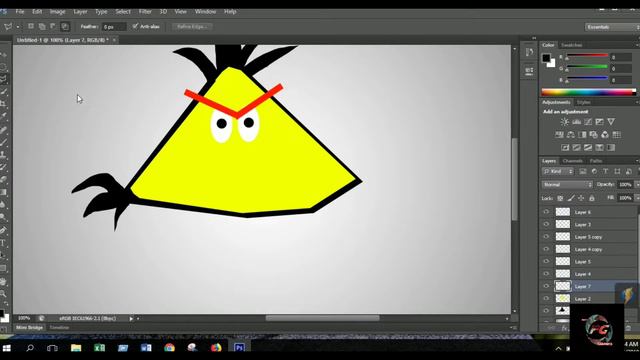This screenshot has height=360, width=640.
Task: Hide Layer 6 visibility eye
Action: [546, 212]
